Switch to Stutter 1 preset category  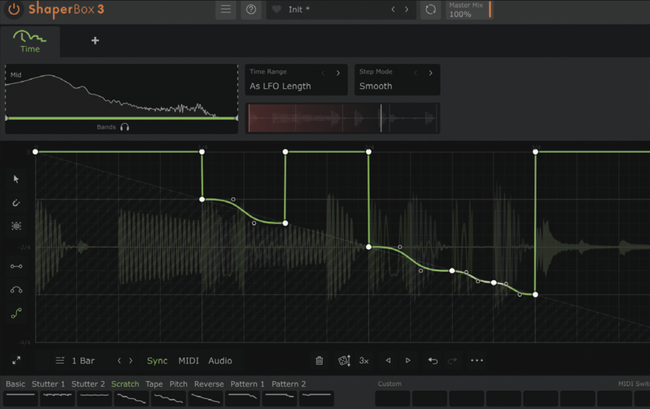click(48, 384)
